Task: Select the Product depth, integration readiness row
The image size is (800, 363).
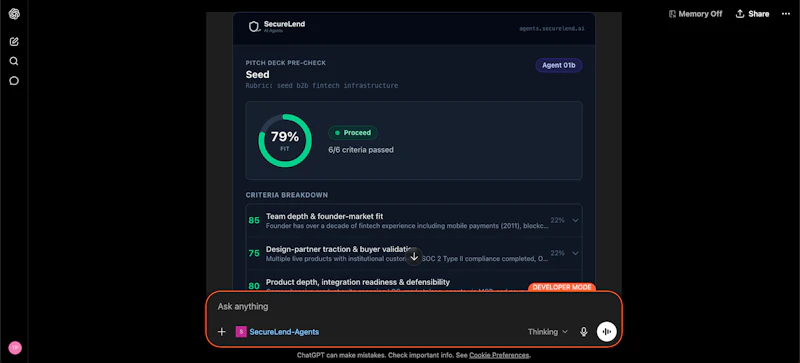Action: pos(414,282)
